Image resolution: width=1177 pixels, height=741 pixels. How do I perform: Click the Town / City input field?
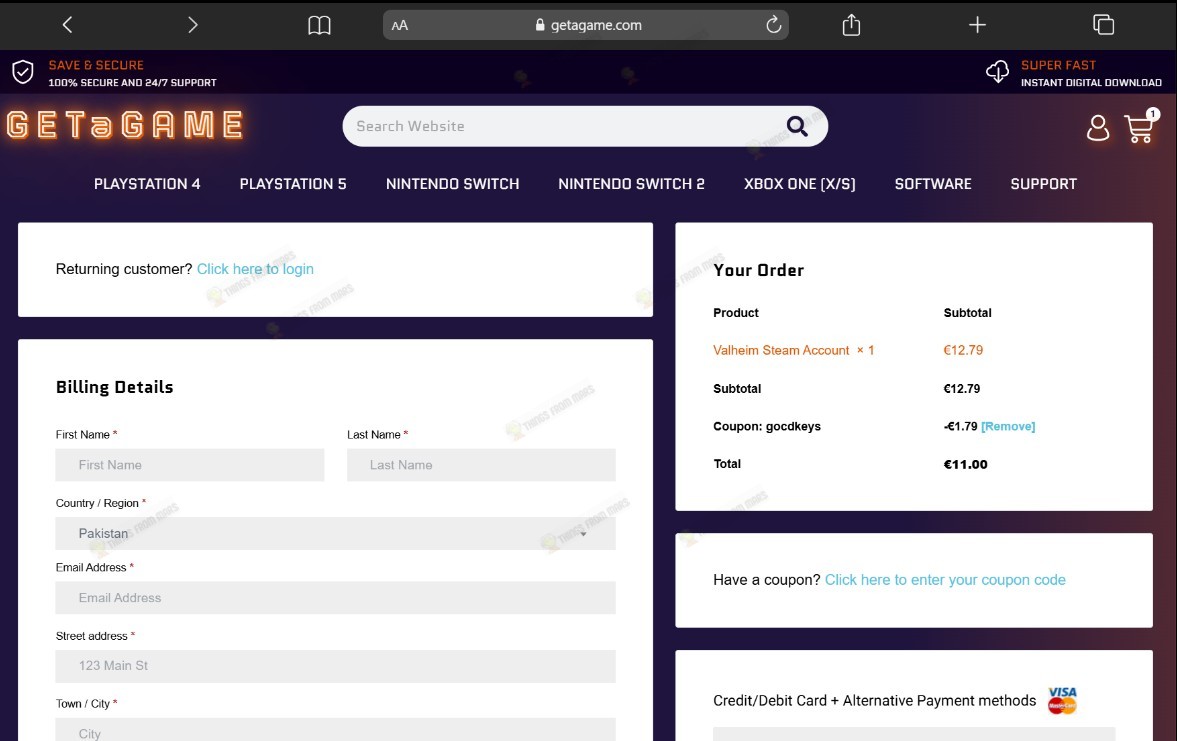[336, 730]
